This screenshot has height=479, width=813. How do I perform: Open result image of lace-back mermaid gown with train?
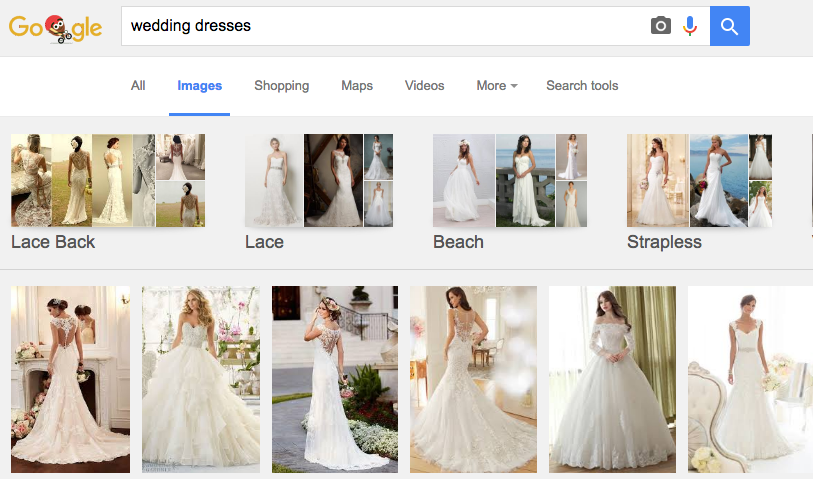(x=473, y=379)
